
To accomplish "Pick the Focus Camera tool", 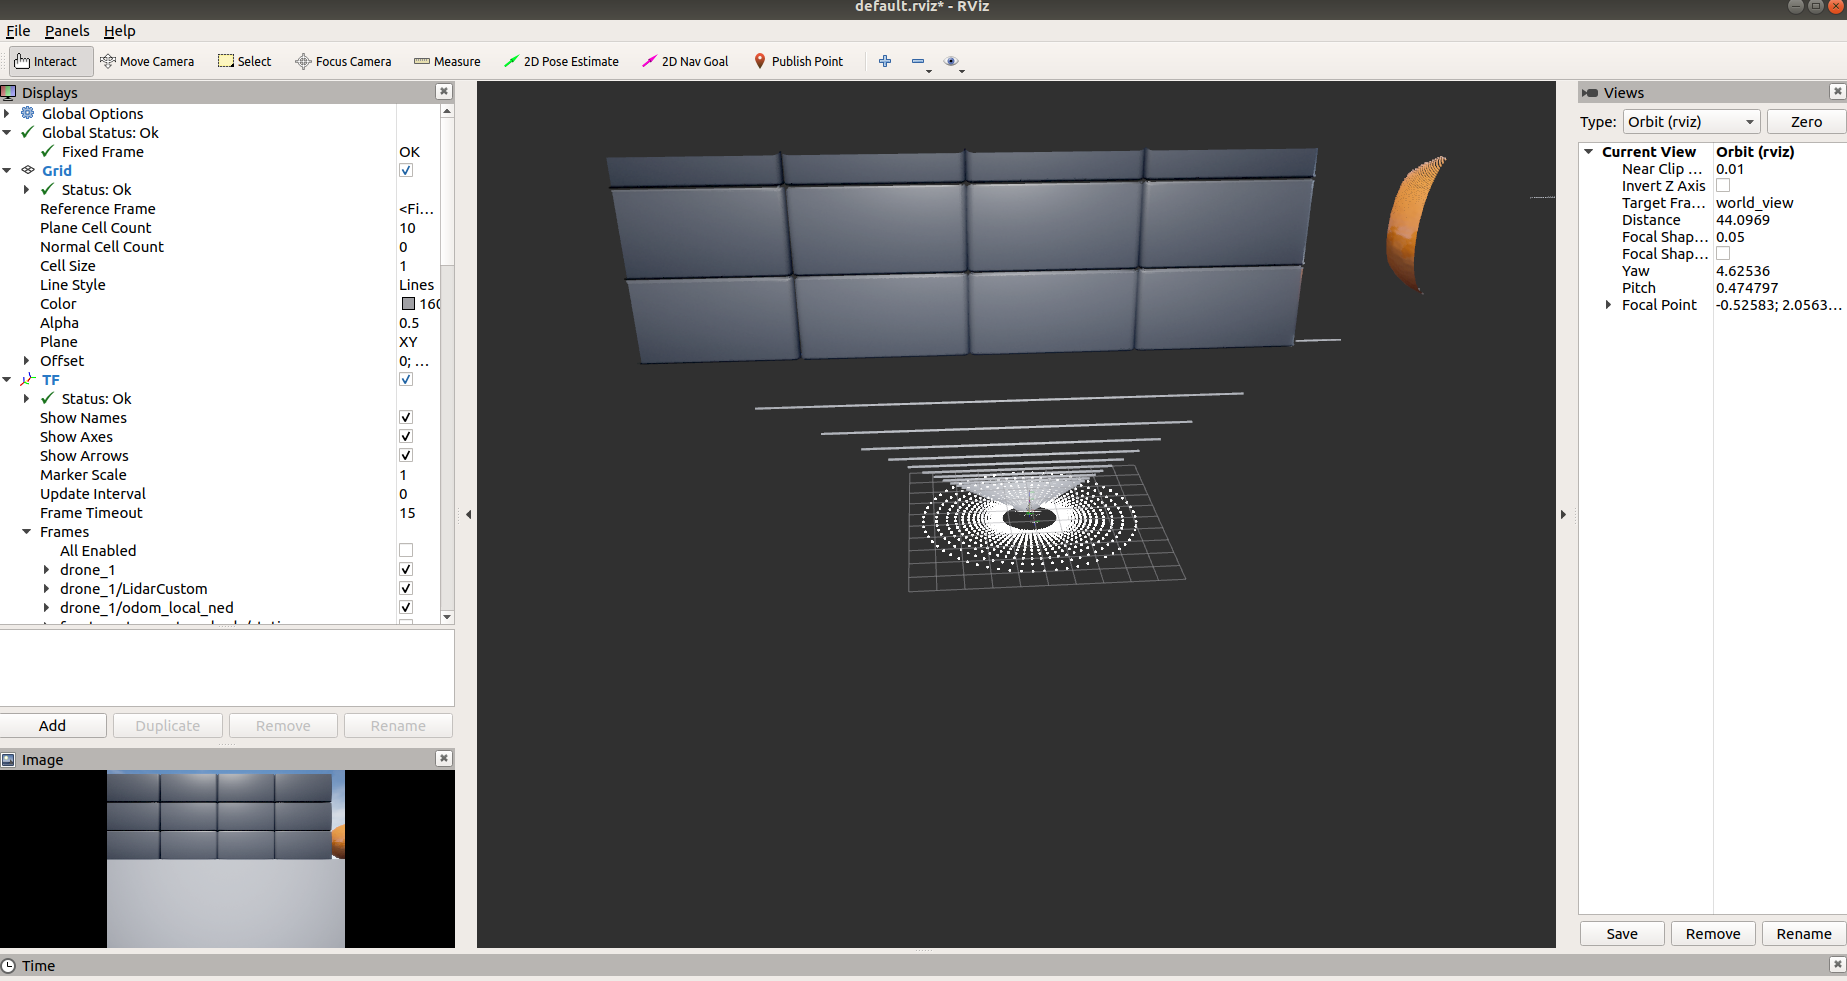I will (x=343, y=61).
